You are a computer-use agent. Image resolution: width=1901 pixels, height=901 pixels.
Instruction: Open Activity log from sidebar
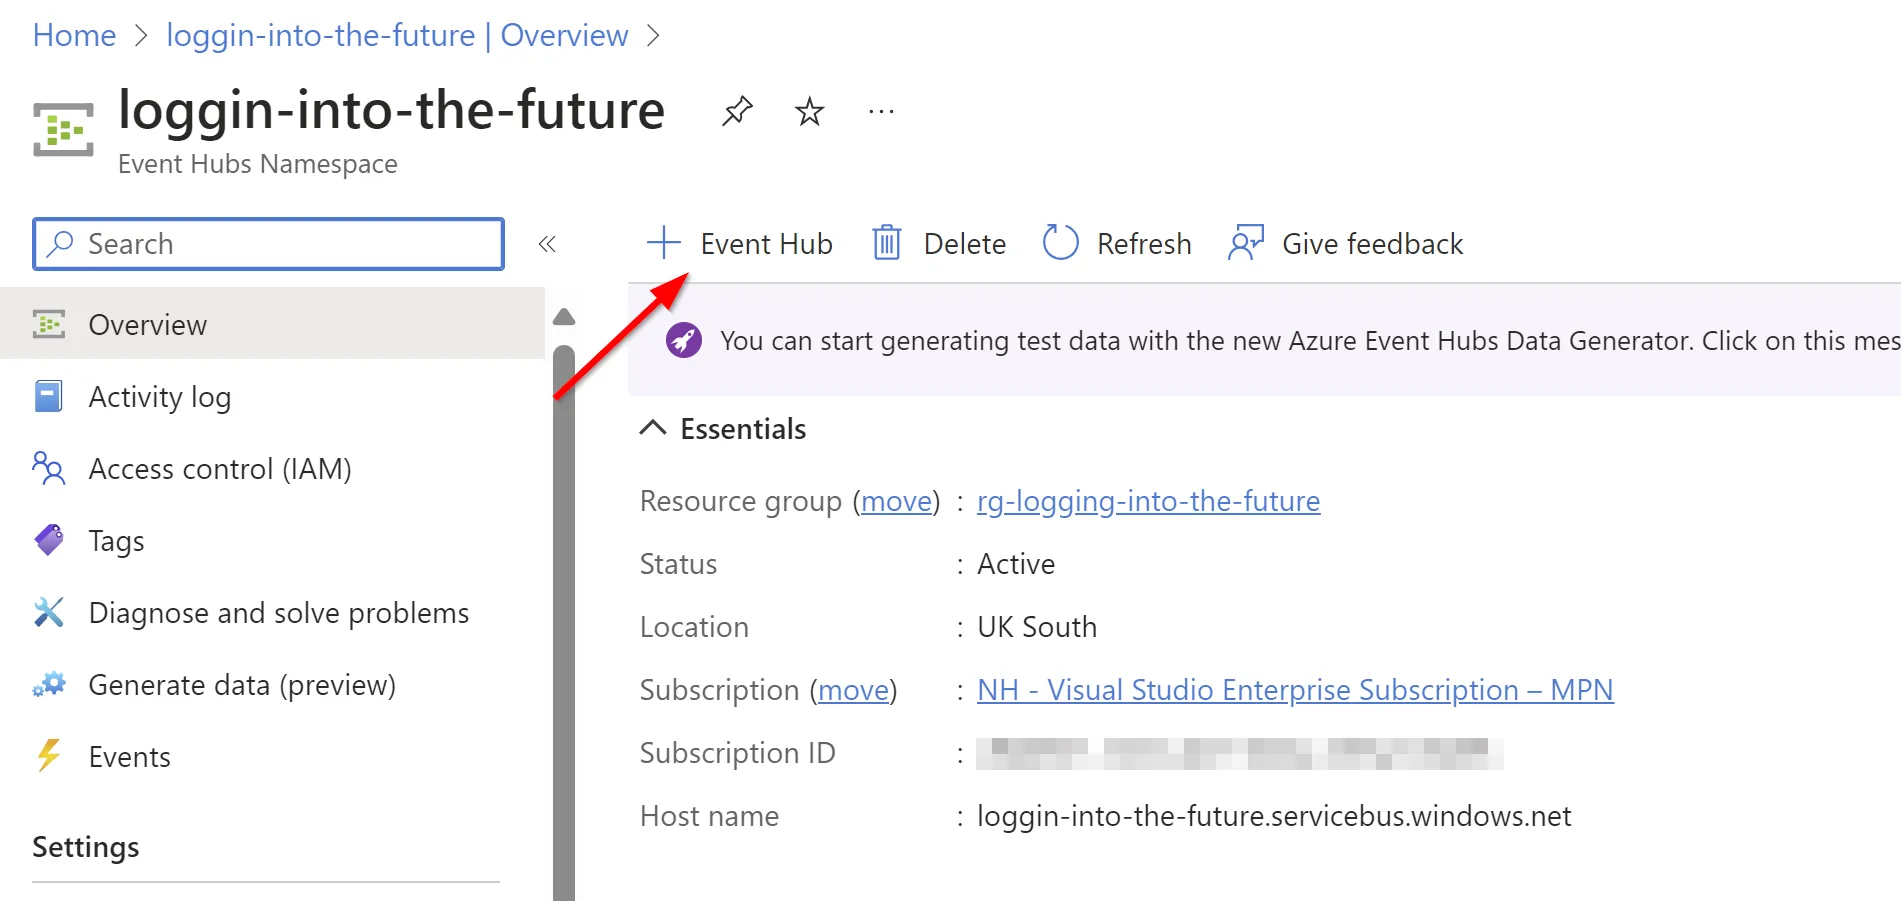(x=272, y=397)
